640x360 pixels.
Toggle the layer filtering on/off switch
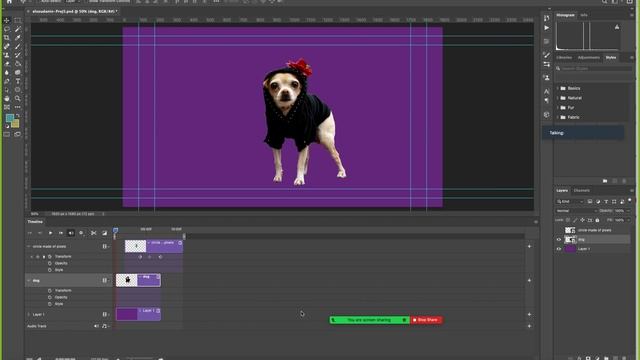pos(630,200)
